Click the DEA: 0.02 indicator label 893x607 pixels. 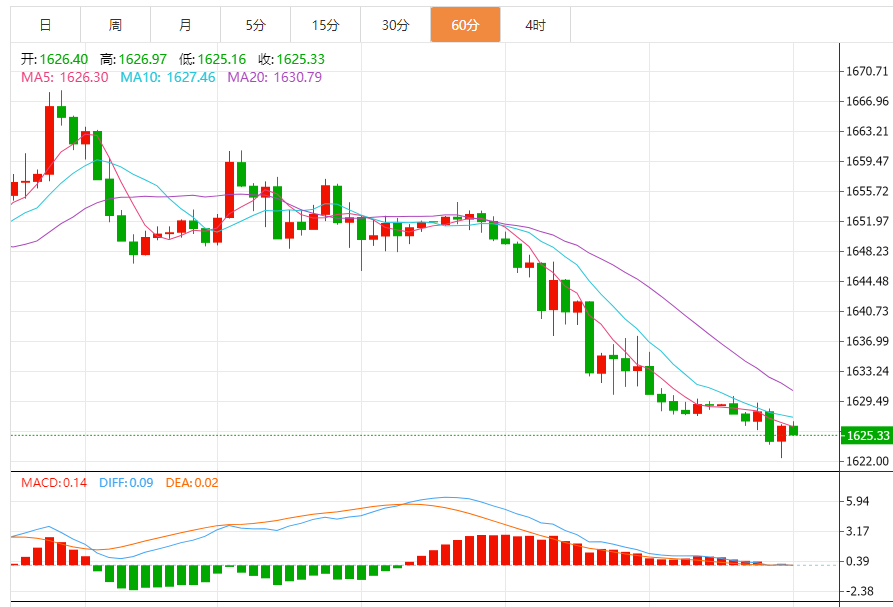192,483
